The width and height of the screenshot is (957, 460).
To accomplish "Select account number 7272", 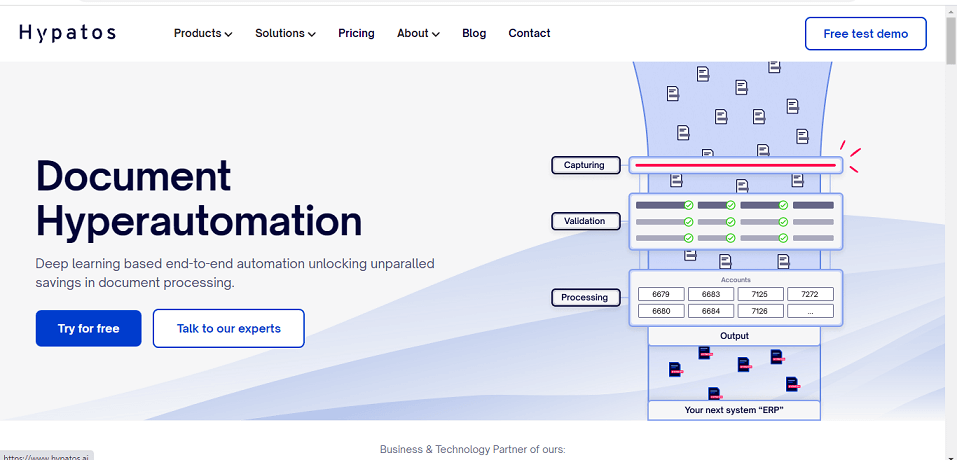I will click(811, 294).
